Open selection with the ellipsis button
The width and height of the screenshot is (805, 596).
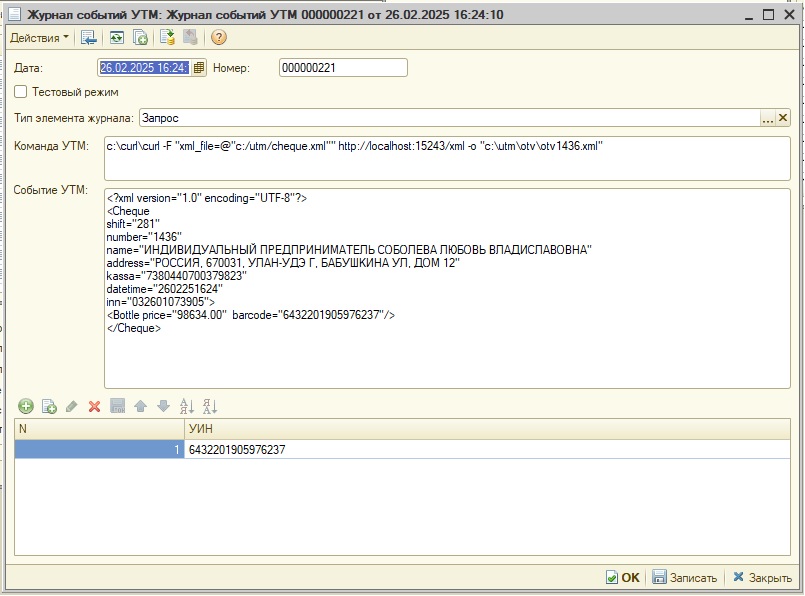click(x=767, y=118)
